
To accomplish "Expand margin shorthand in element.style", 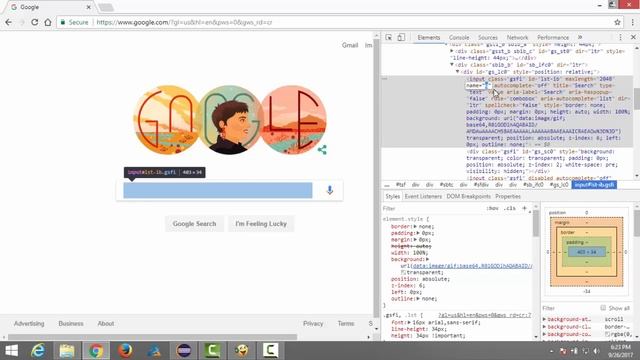I will point(415,240).
